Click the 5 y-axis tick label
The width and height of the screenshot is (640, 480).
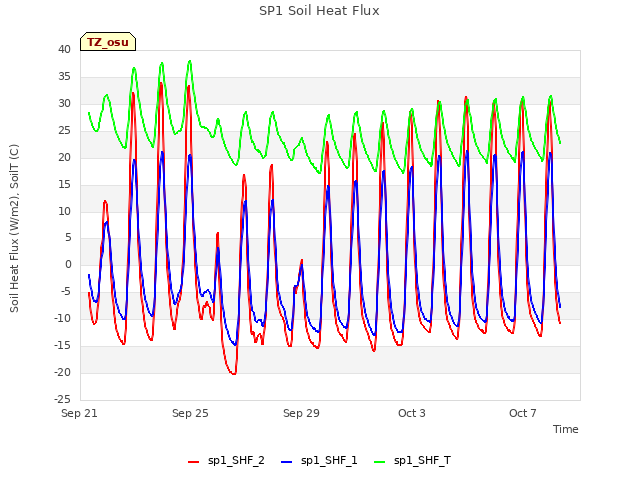(x=68, y=238)
